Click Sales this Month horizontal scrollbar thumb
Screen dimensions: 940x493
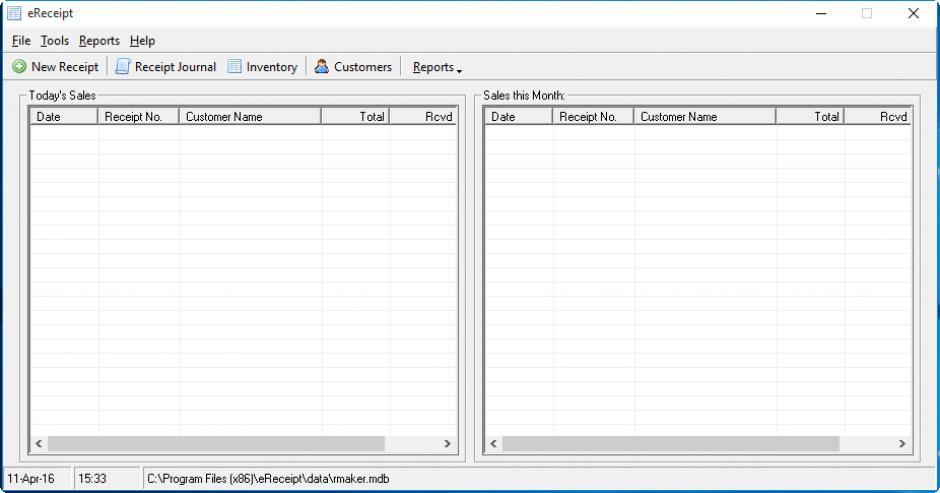click(x=671, y=444)
